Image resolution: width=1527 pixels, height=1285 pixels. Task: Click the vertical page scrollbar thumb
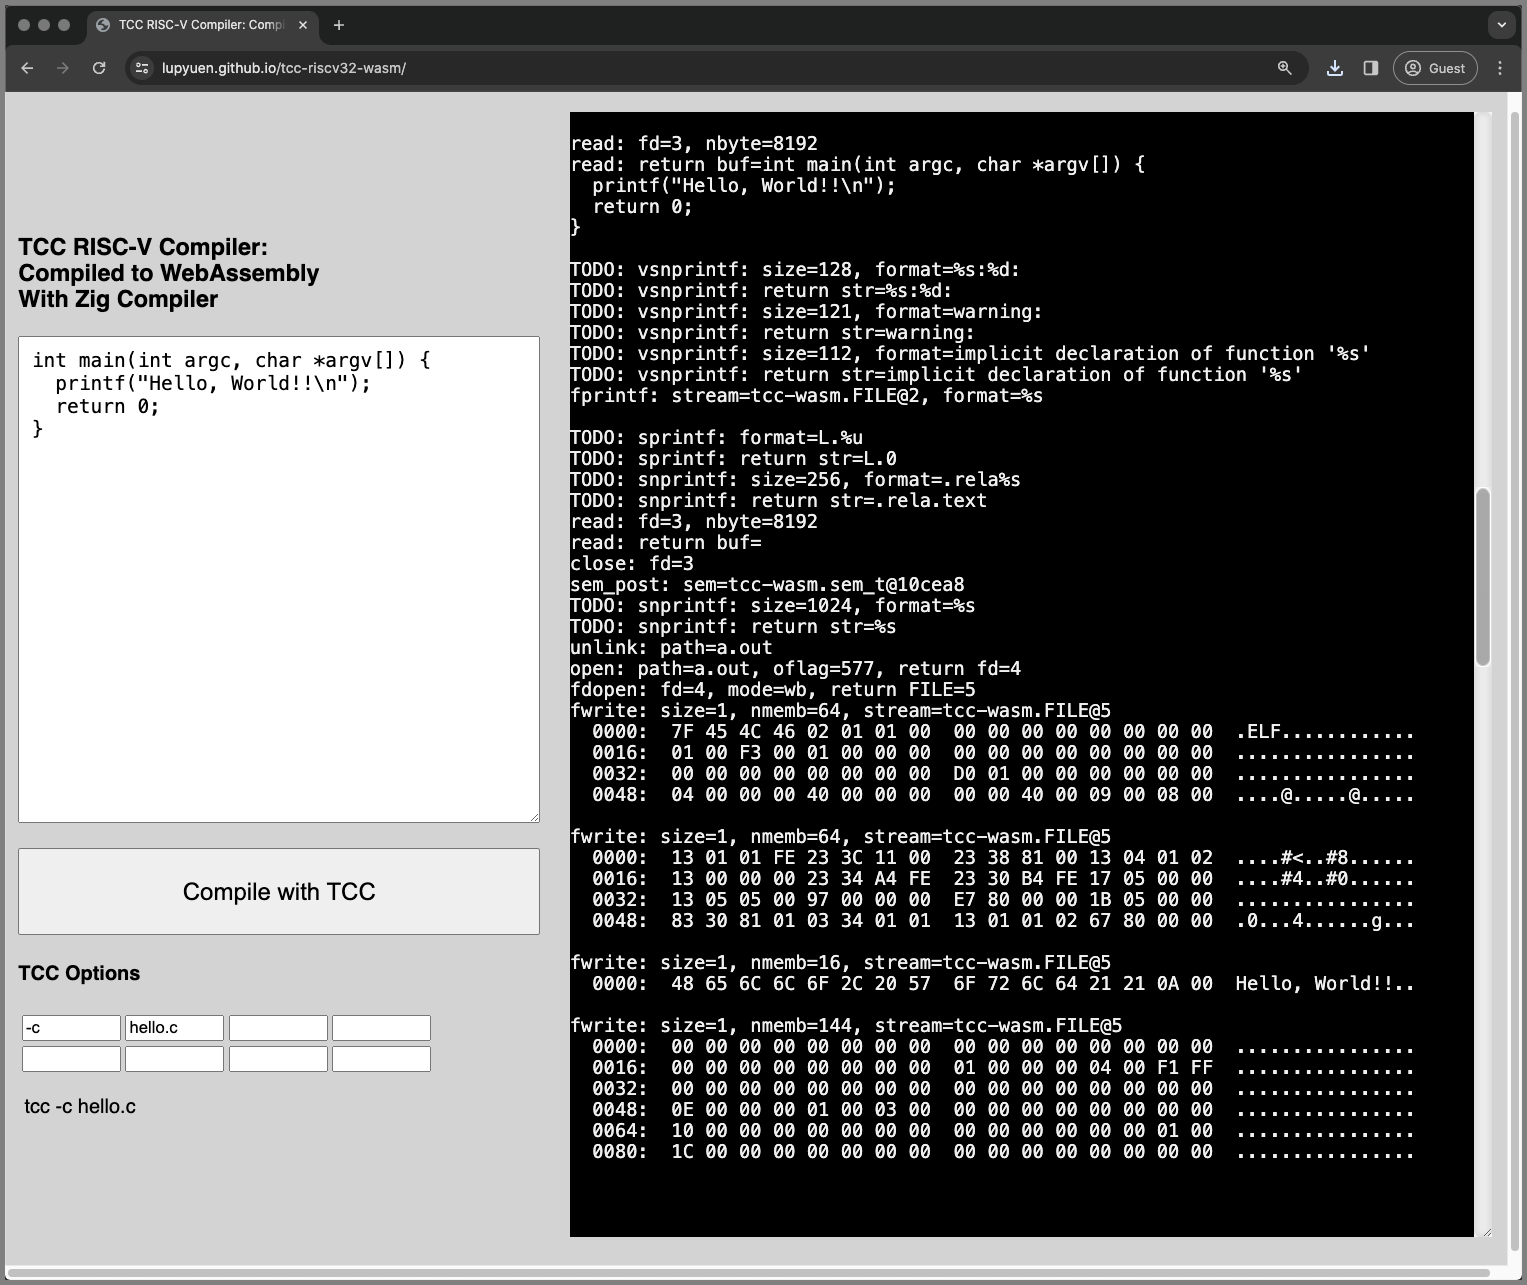(1483, 577)
